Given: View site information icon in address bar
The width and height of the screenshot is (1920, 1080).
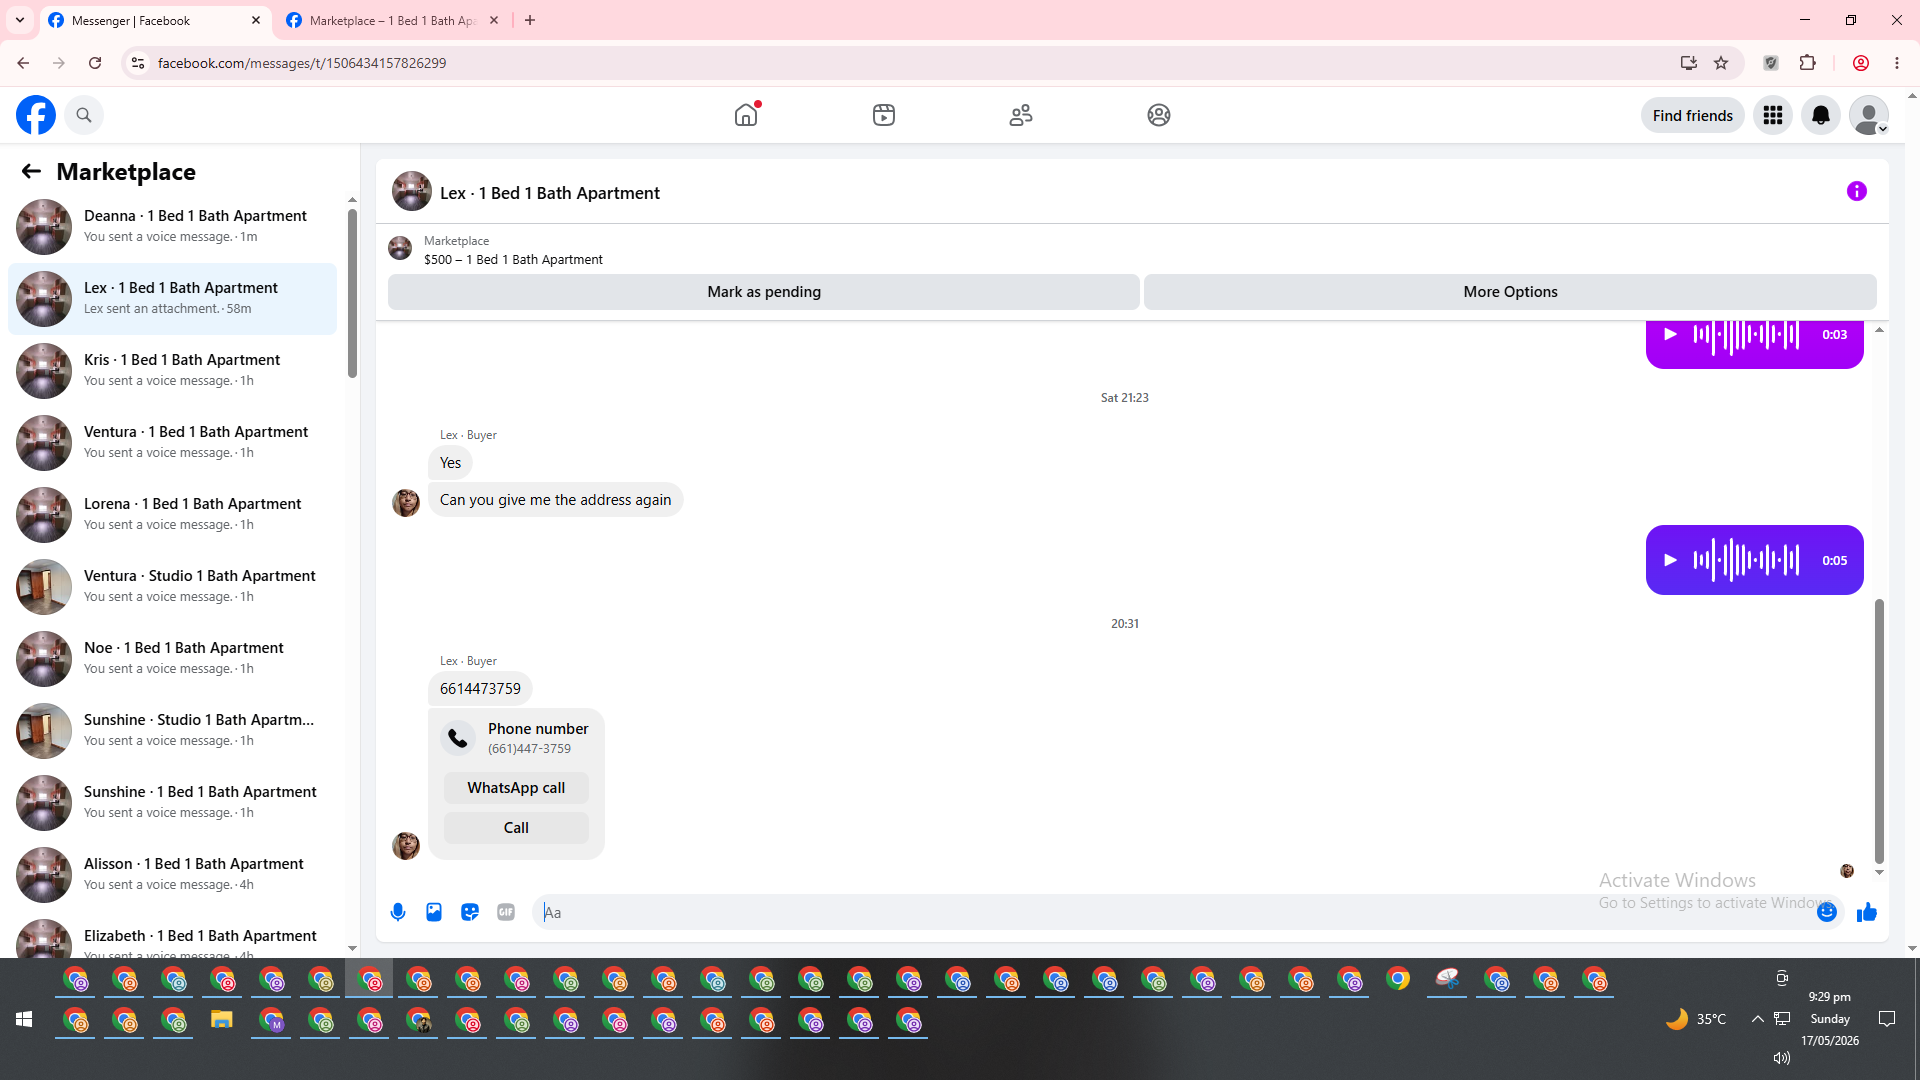Looking at the screenshot, I should [x=138, y=63].
